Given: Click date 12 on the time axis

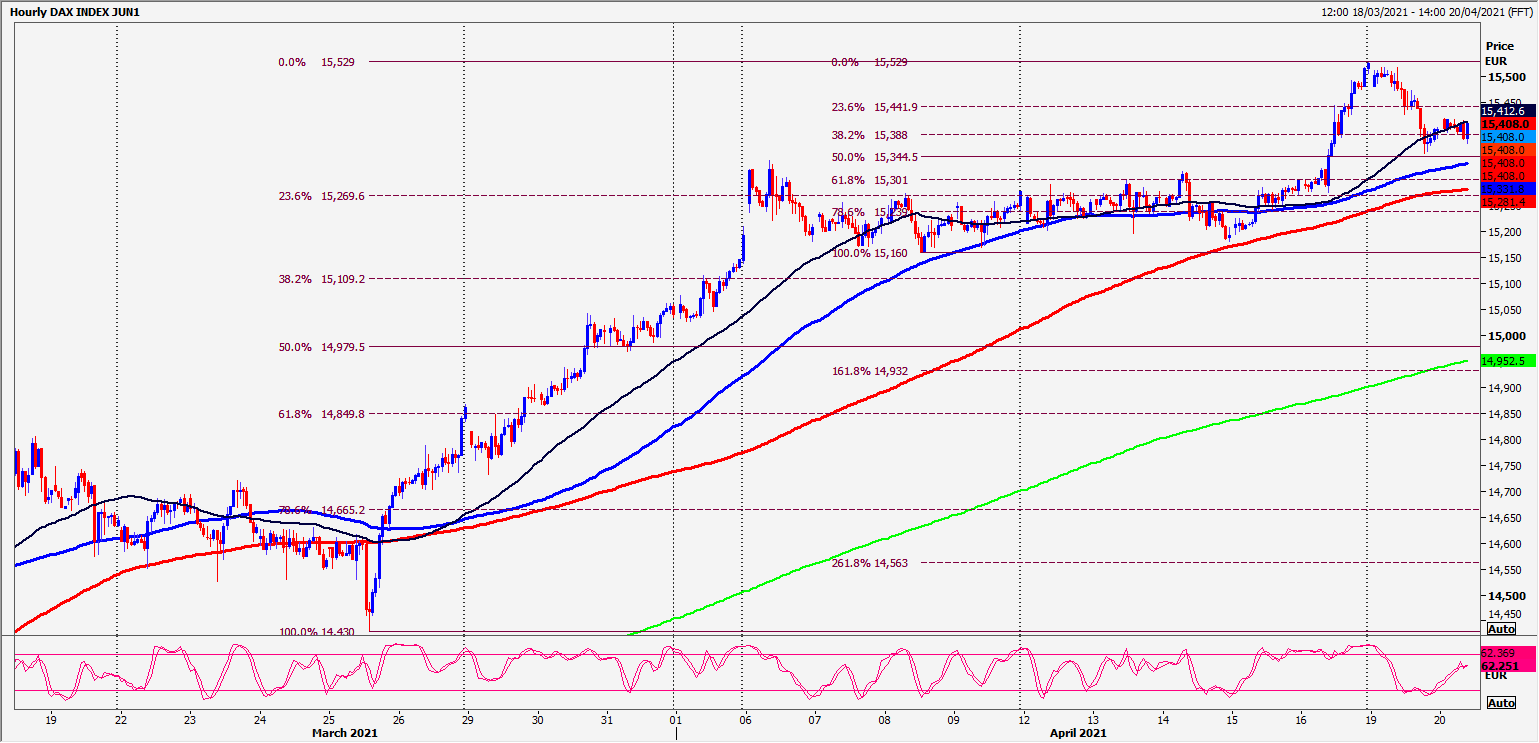Looking at the screenshot, I should (1023, 719).
